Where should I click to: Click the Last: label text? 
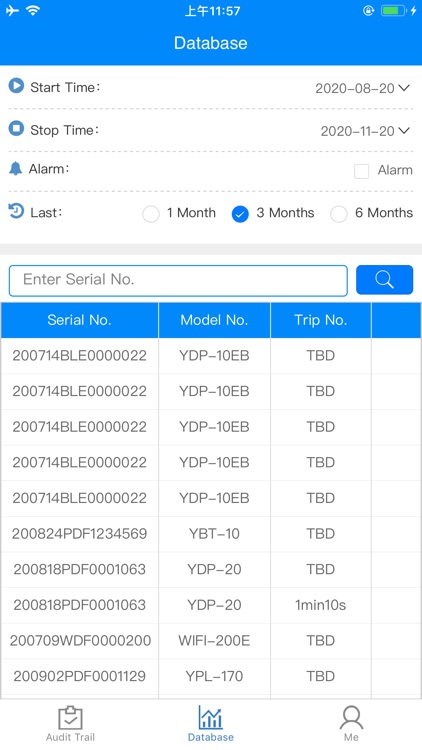pyautogui.click(x=46, y=213)
